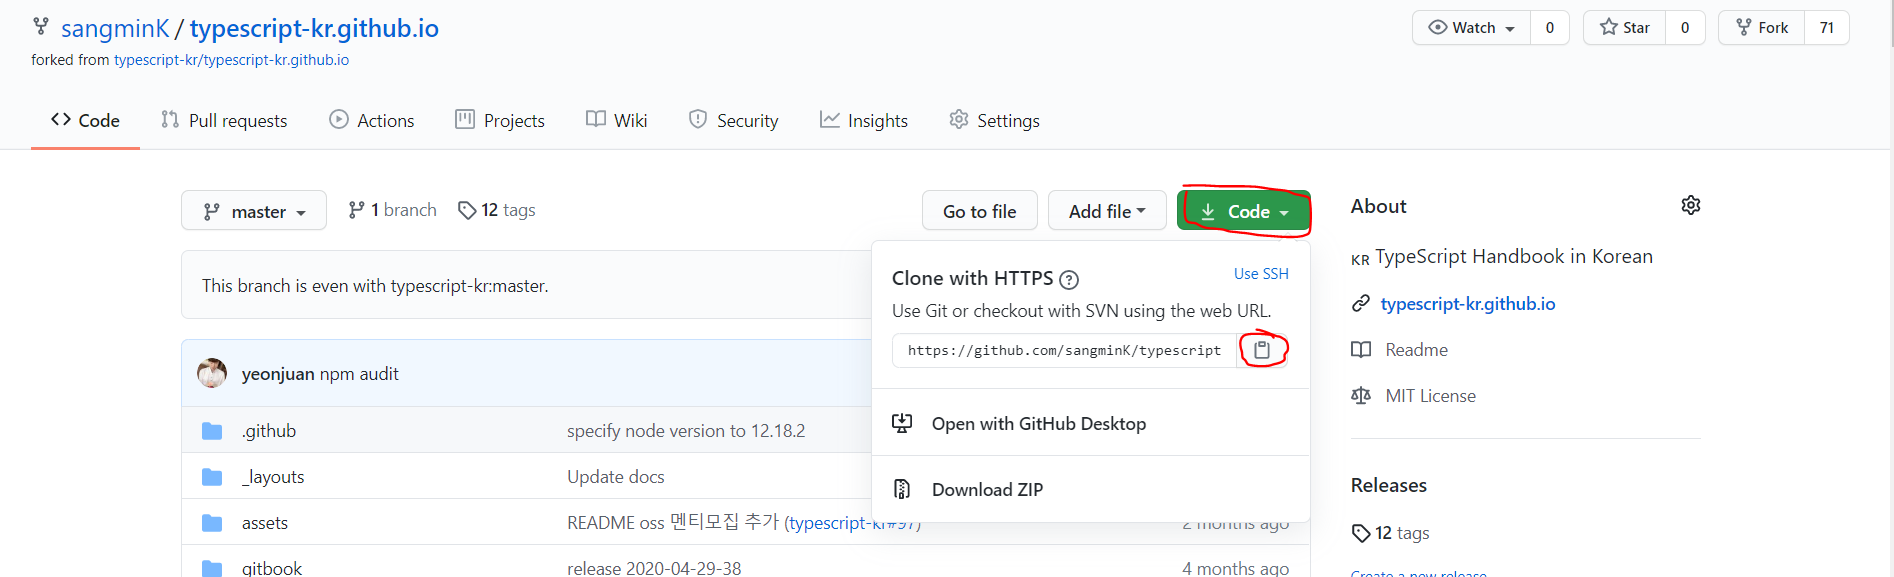Choose Open with GitHub Desktop
This screenshot has height=577, width=1894.
coord(1039,423)
